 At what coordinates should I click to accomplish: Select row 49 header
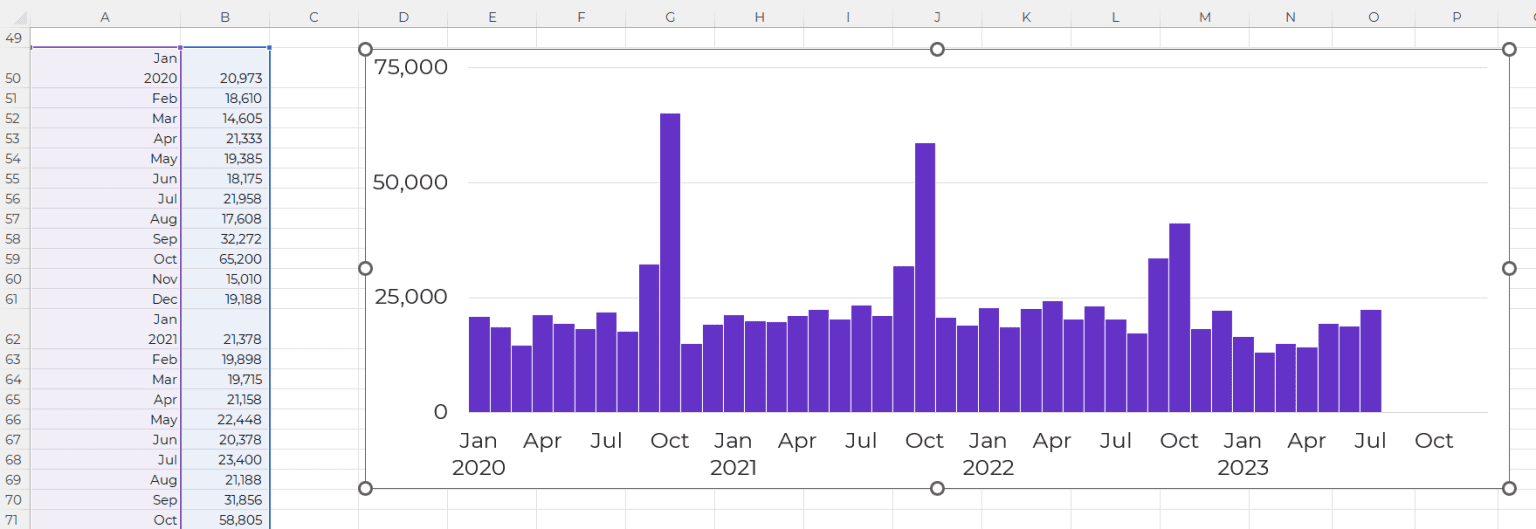tap(14, 38)
